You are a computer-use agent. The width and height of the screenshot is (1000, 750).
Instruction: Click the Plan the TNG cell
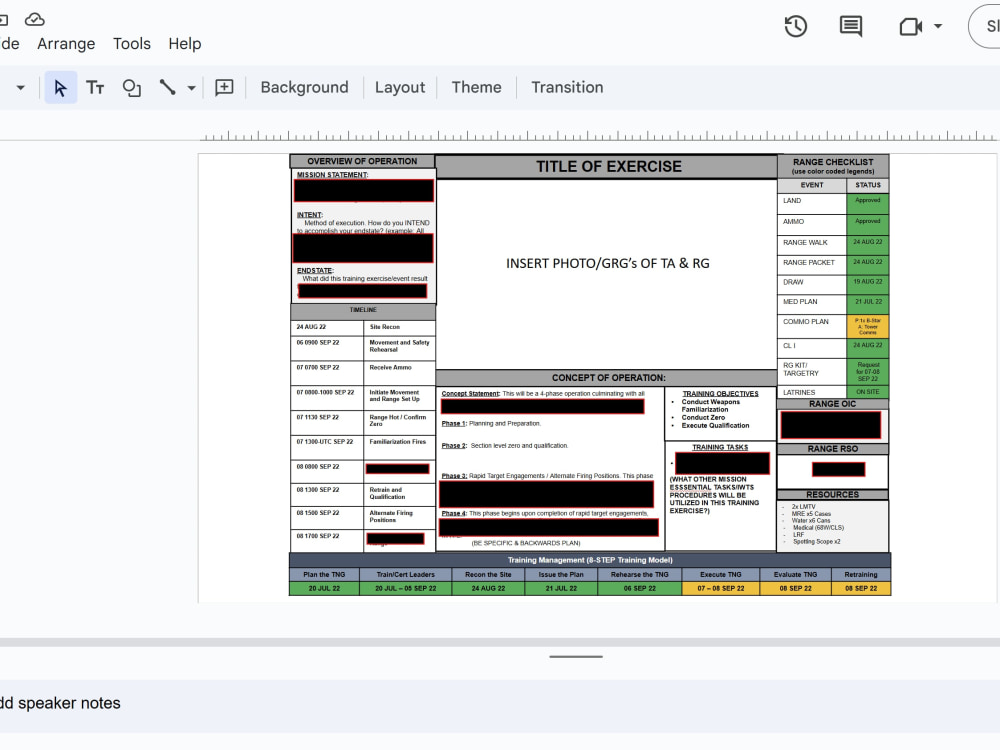click(x=324, y=575)
